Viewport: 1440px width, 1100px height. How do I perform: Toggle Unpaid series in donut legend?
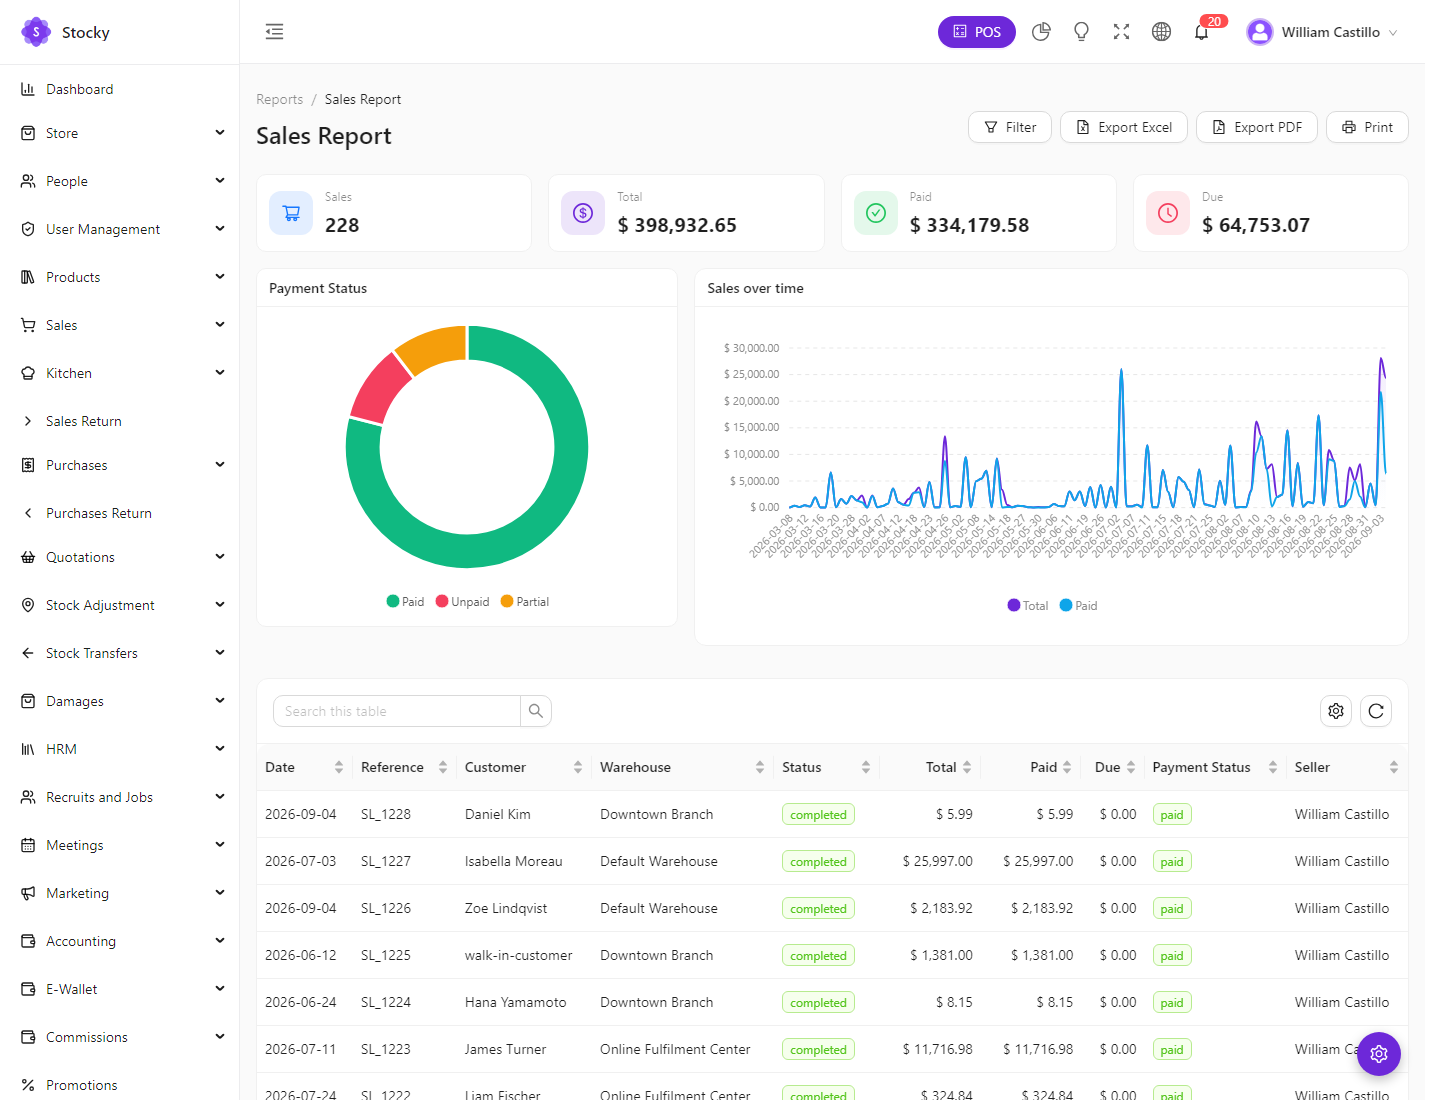coord(462,602)
